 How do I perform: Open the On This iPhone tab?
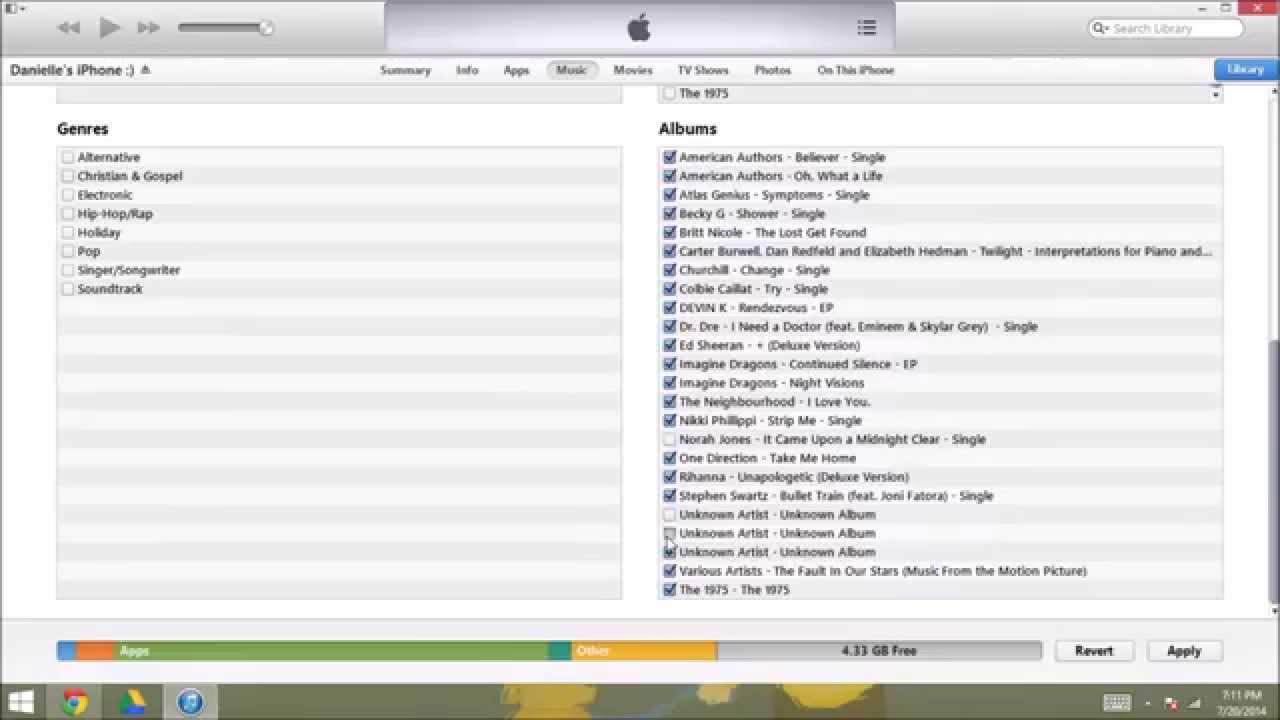(x=856, y=70)
